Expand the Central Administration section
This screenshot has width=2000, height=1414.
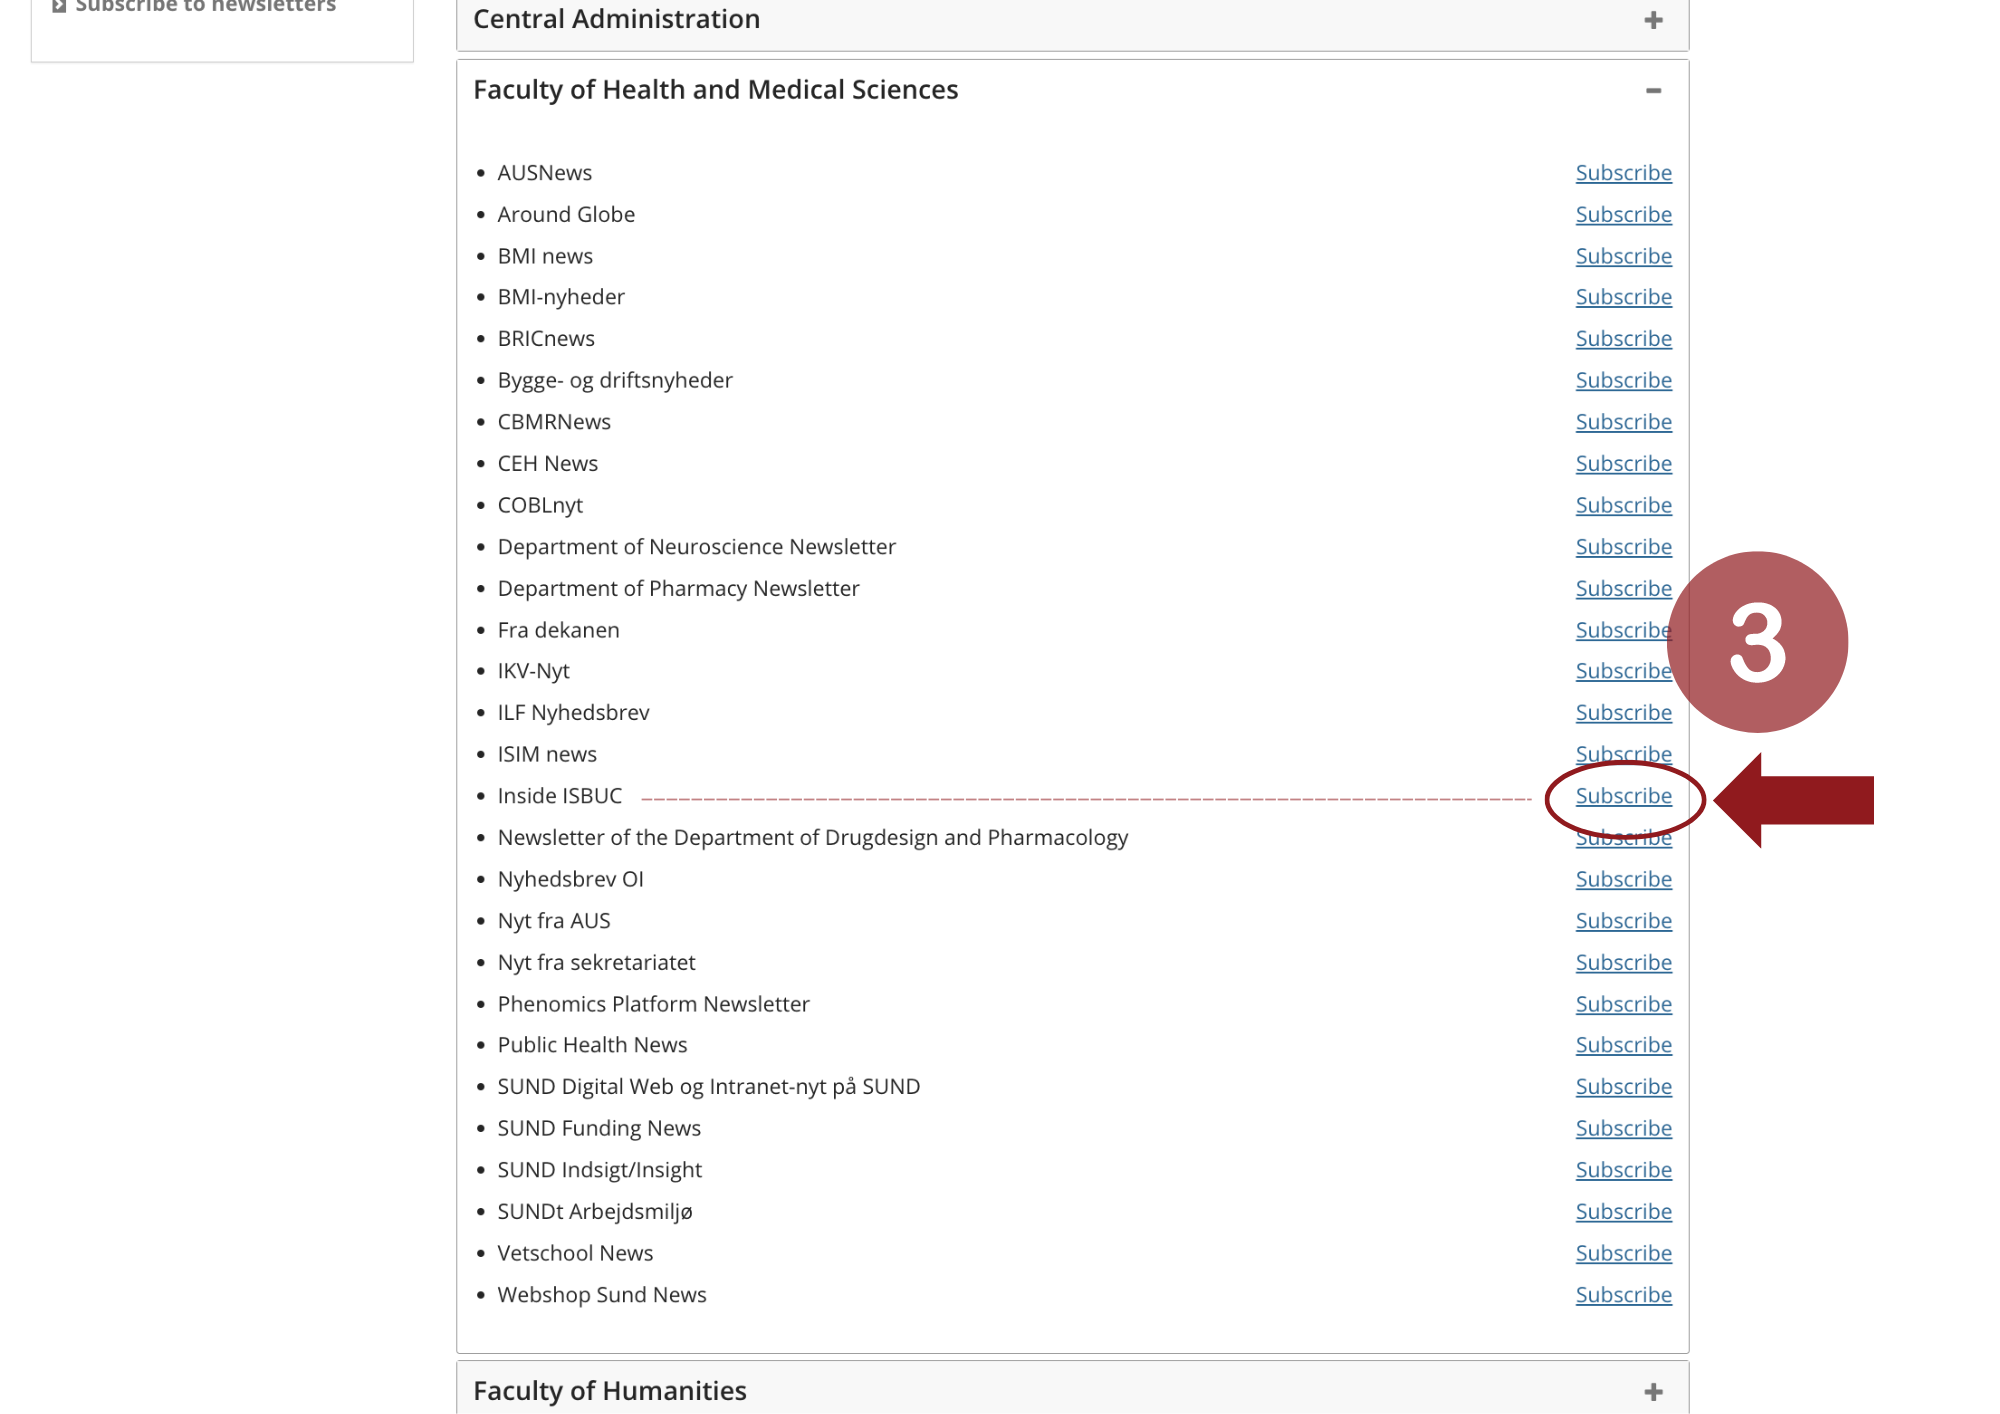coord(616,19)
